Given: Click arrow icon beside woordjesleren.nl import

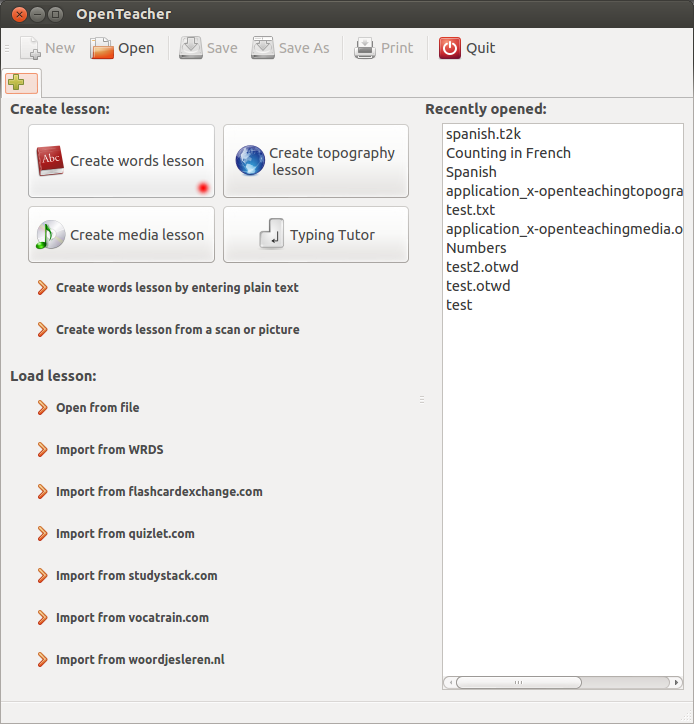Looking at the screenshot, I should (x=42, y=660).
